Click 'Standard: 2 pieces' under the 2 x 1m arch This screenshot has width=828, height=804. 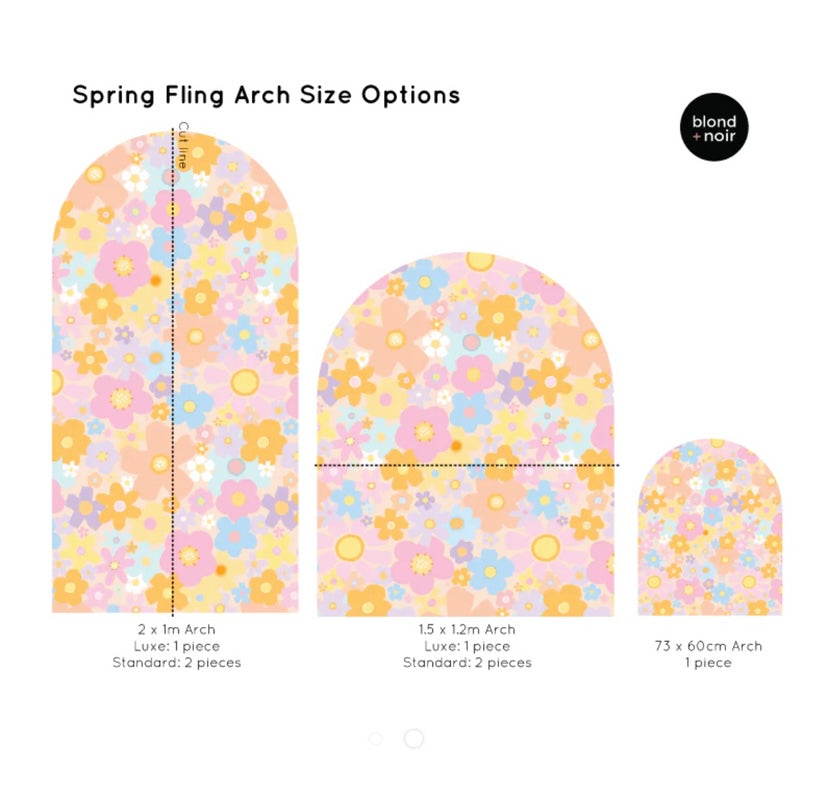(176, 662)
